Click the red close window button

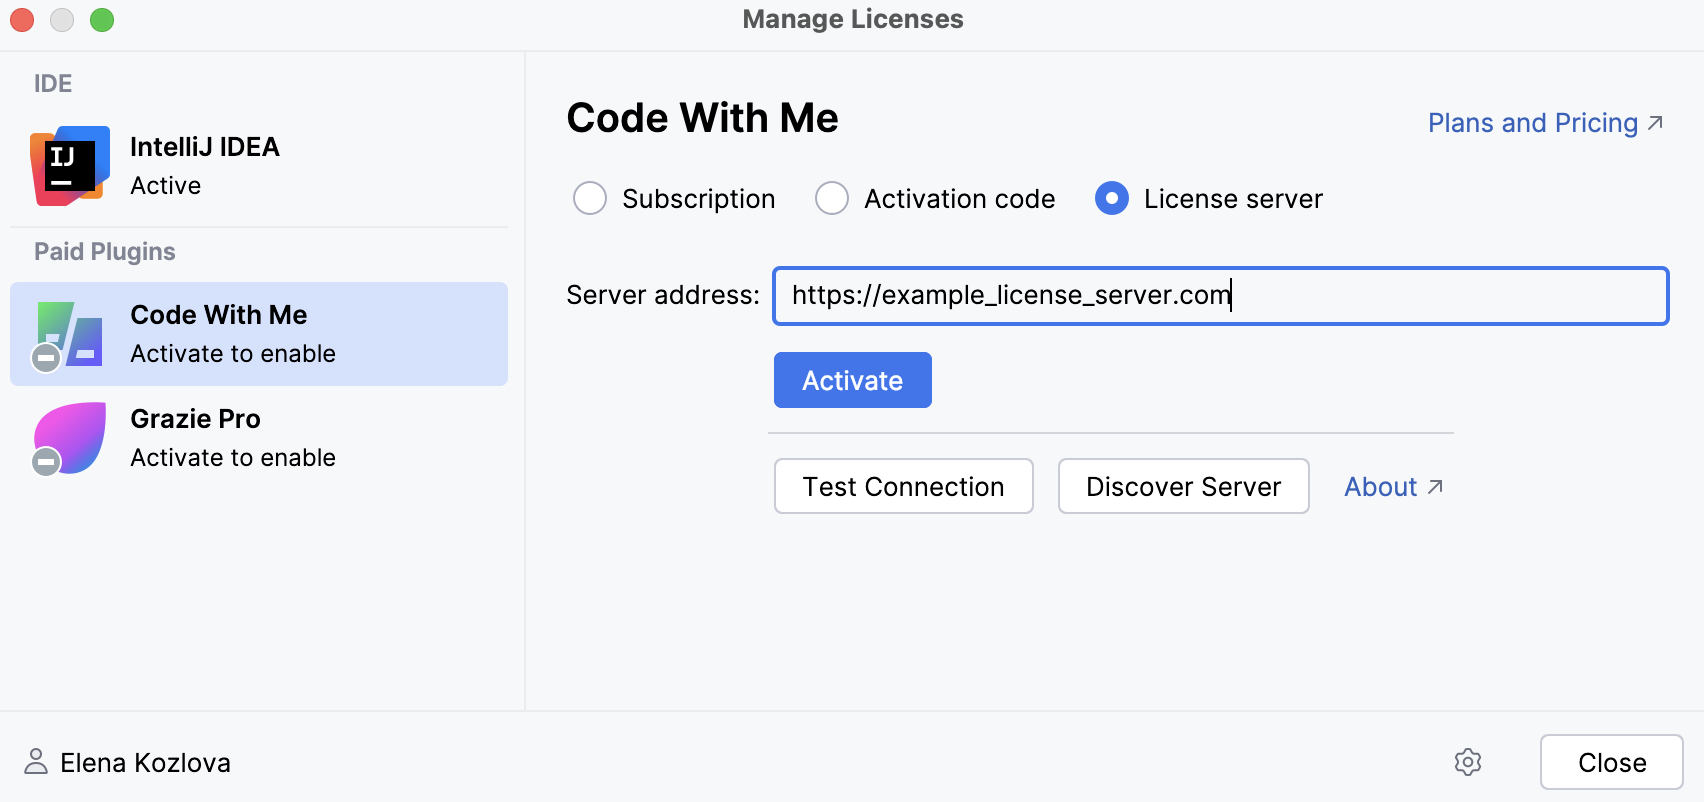pyautogui.click(x=22, y=20)
